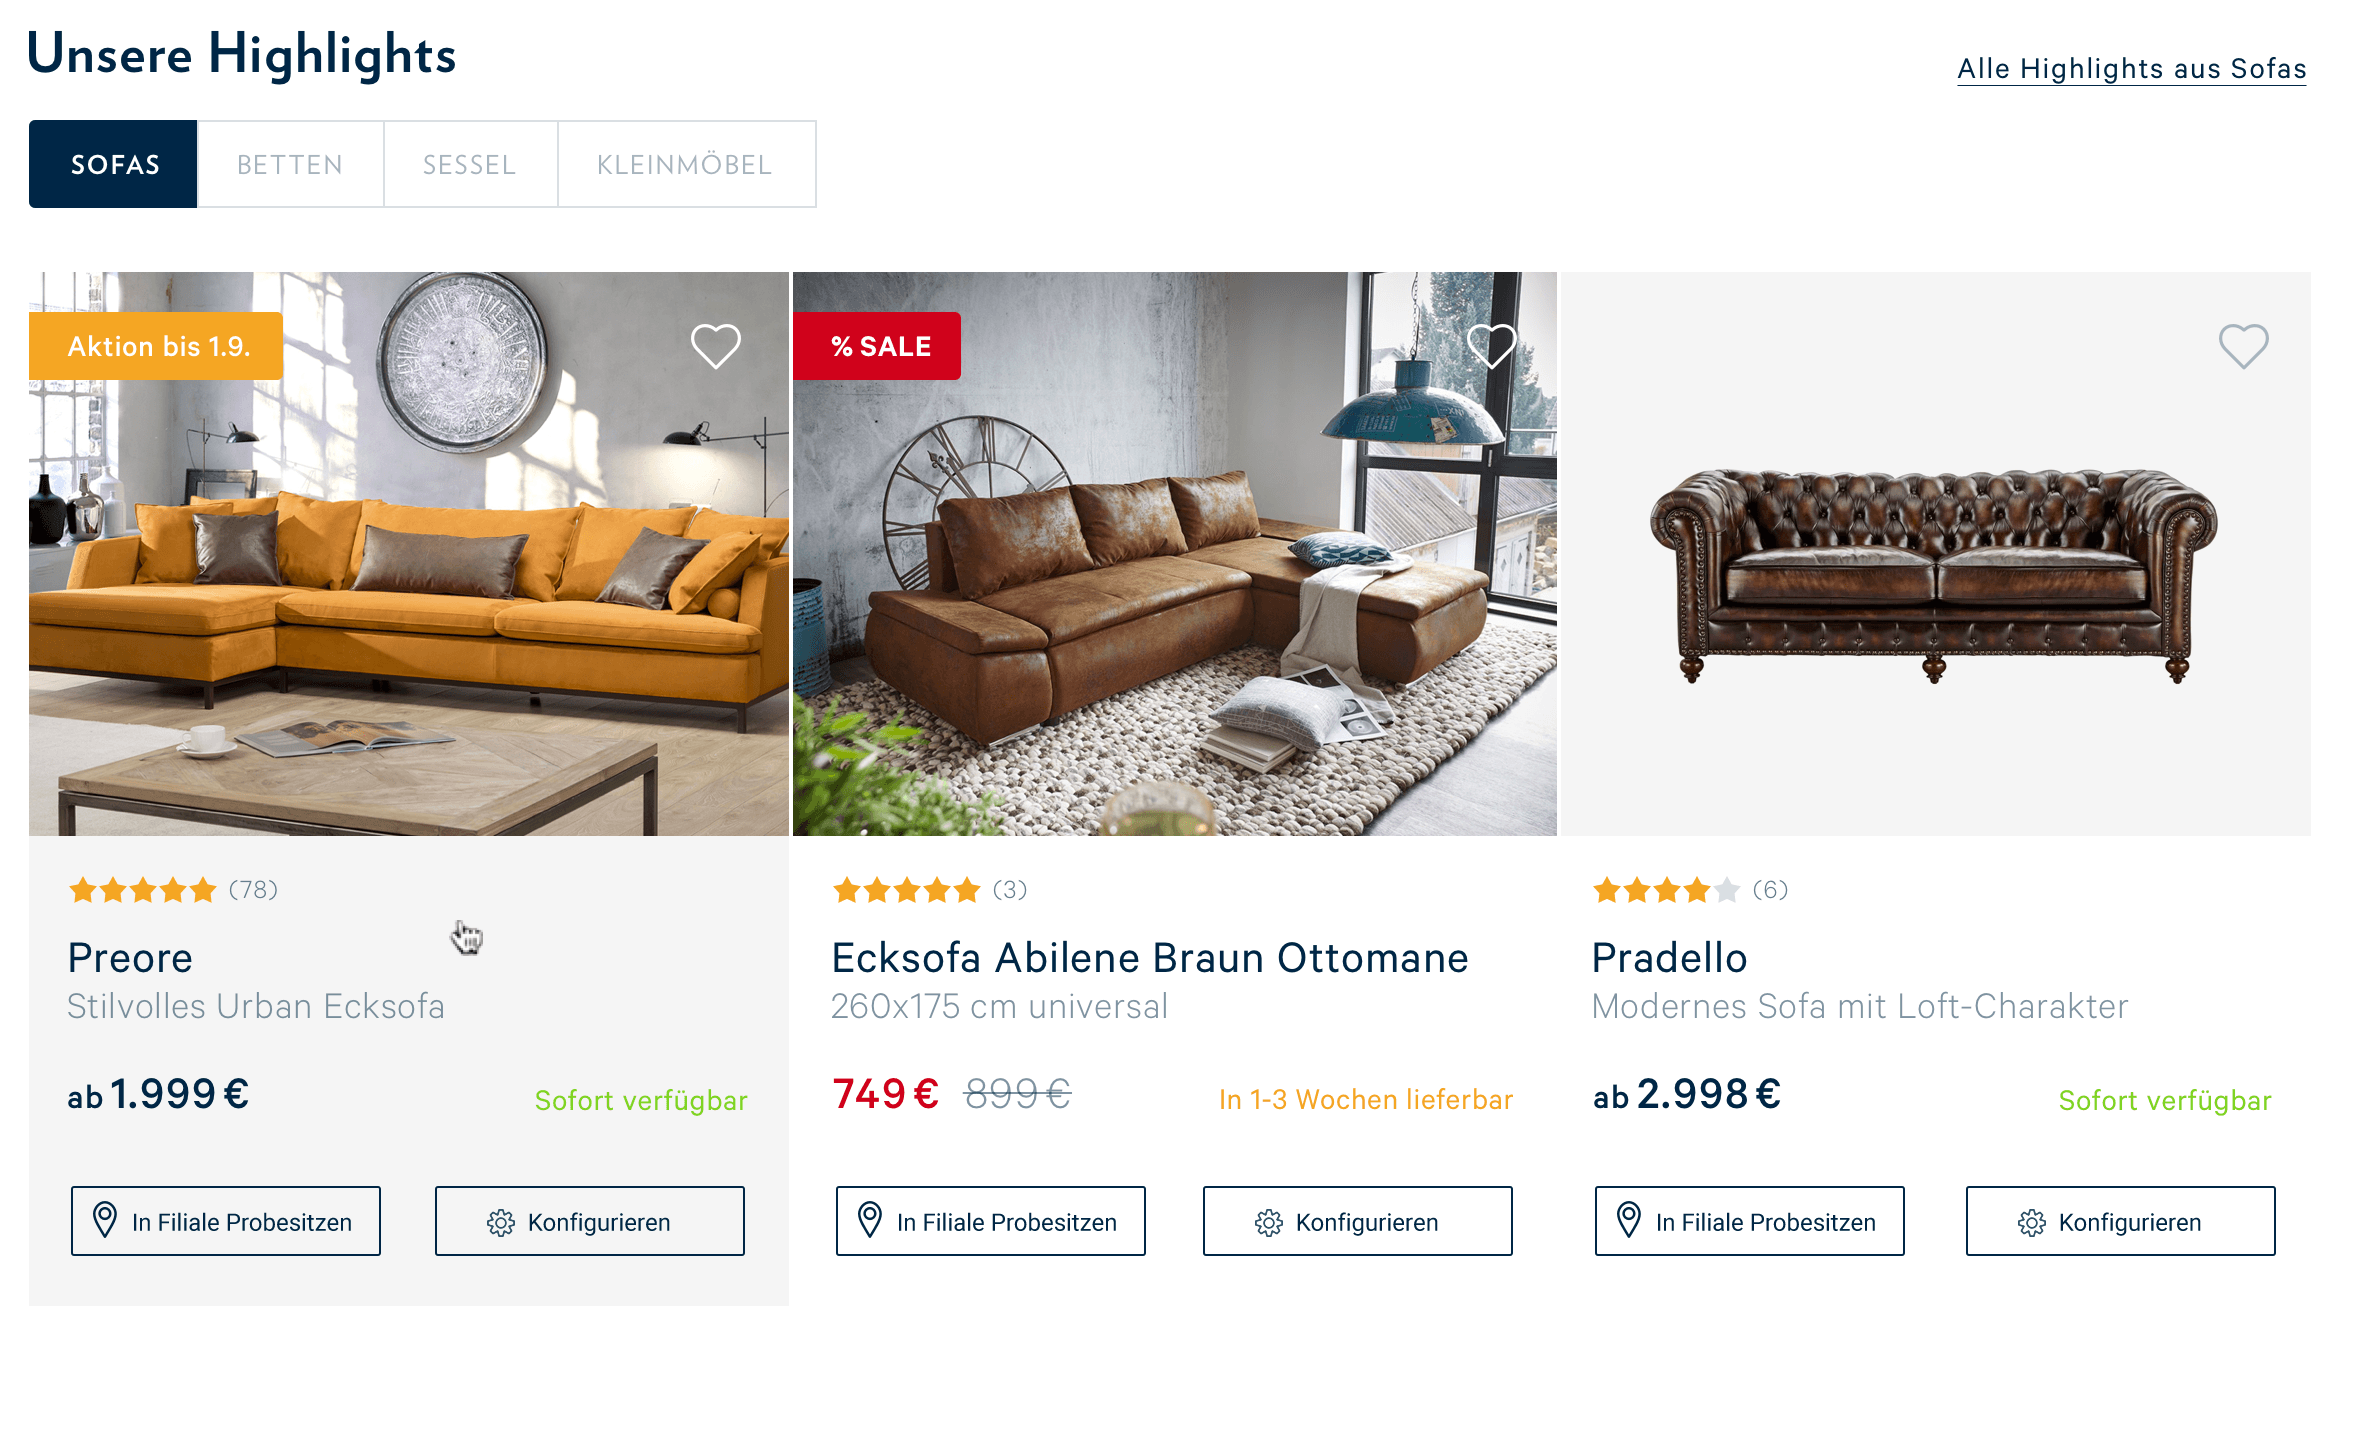Open Alle Highlights aus Sofas link

point(2132,69)
